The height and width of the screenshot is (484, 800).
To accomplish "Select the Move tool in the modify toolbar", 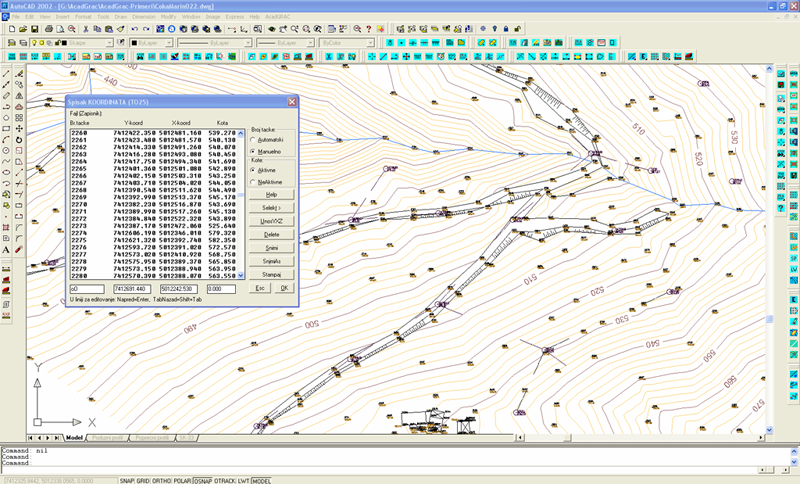I will (19, 128).
